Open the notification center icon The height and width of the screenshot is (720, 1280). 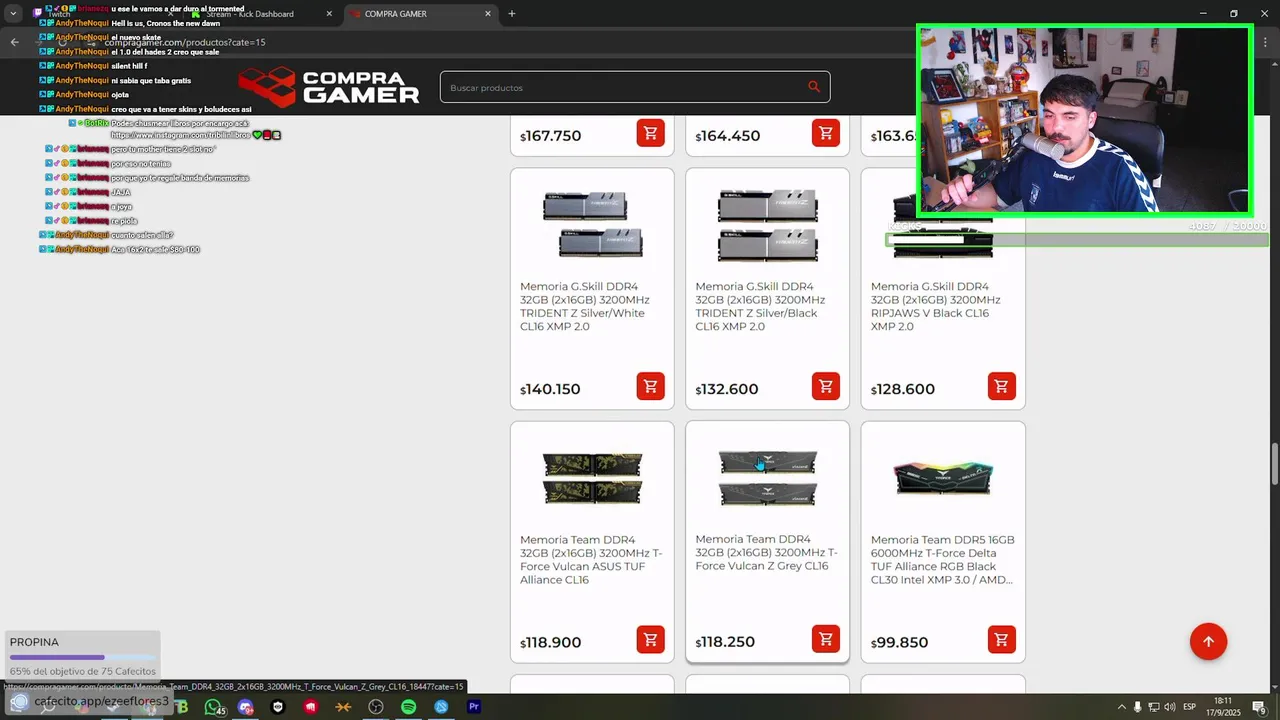[1259, 707]
